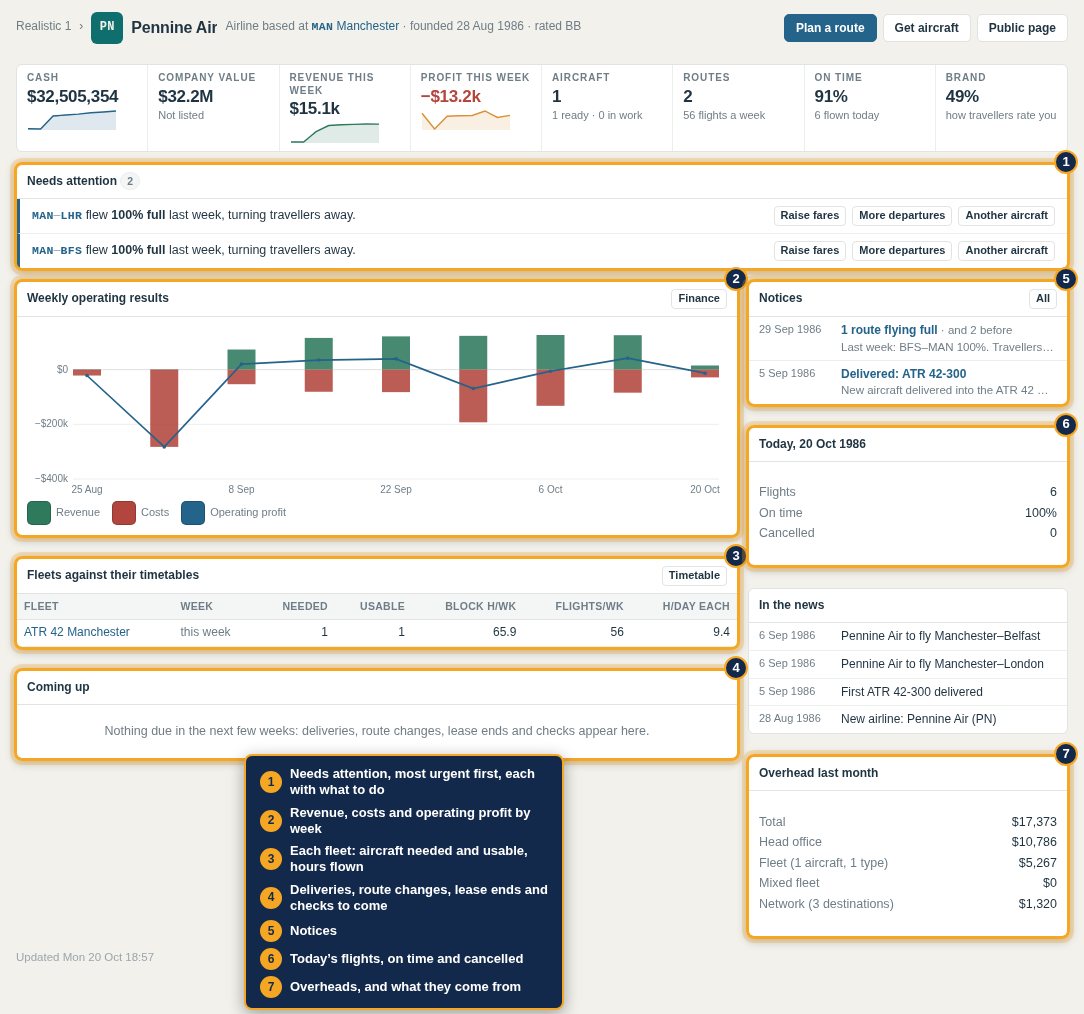Click the Brand 49% stat
Image resolution: width=1084 pixels, height=1014 pixels.
(x=1000, y=108)
